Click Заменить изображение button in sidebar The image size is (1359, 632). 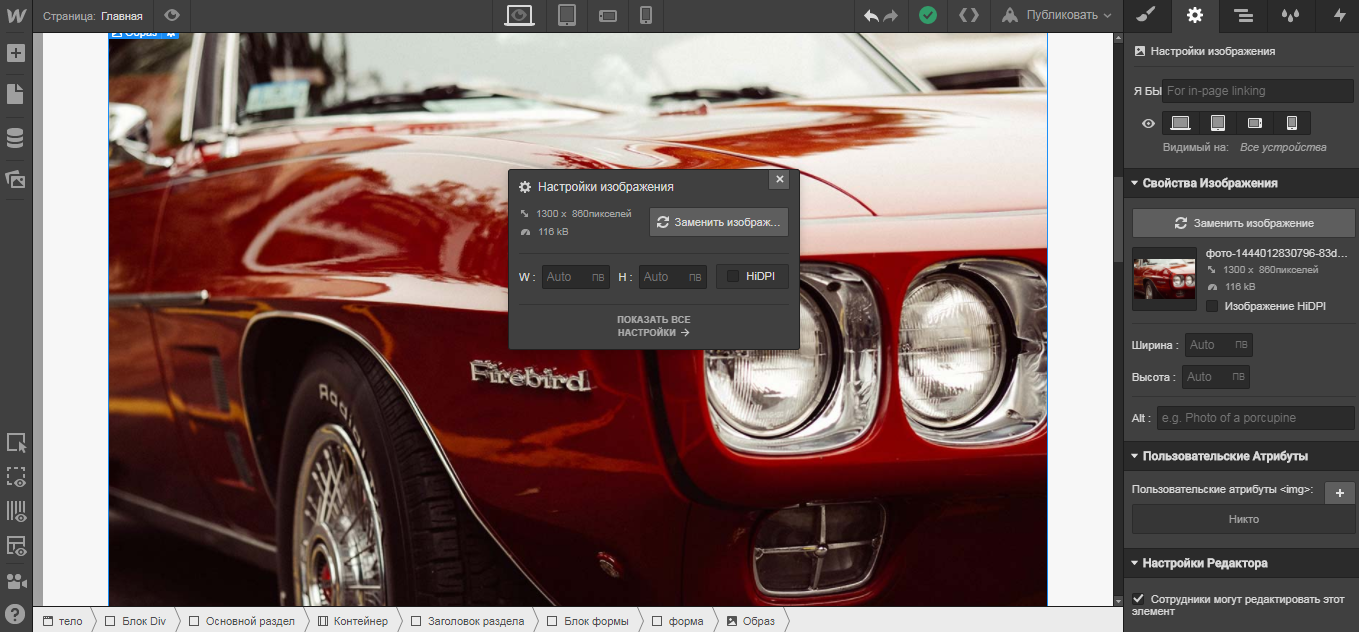(x=1243, y=223)
